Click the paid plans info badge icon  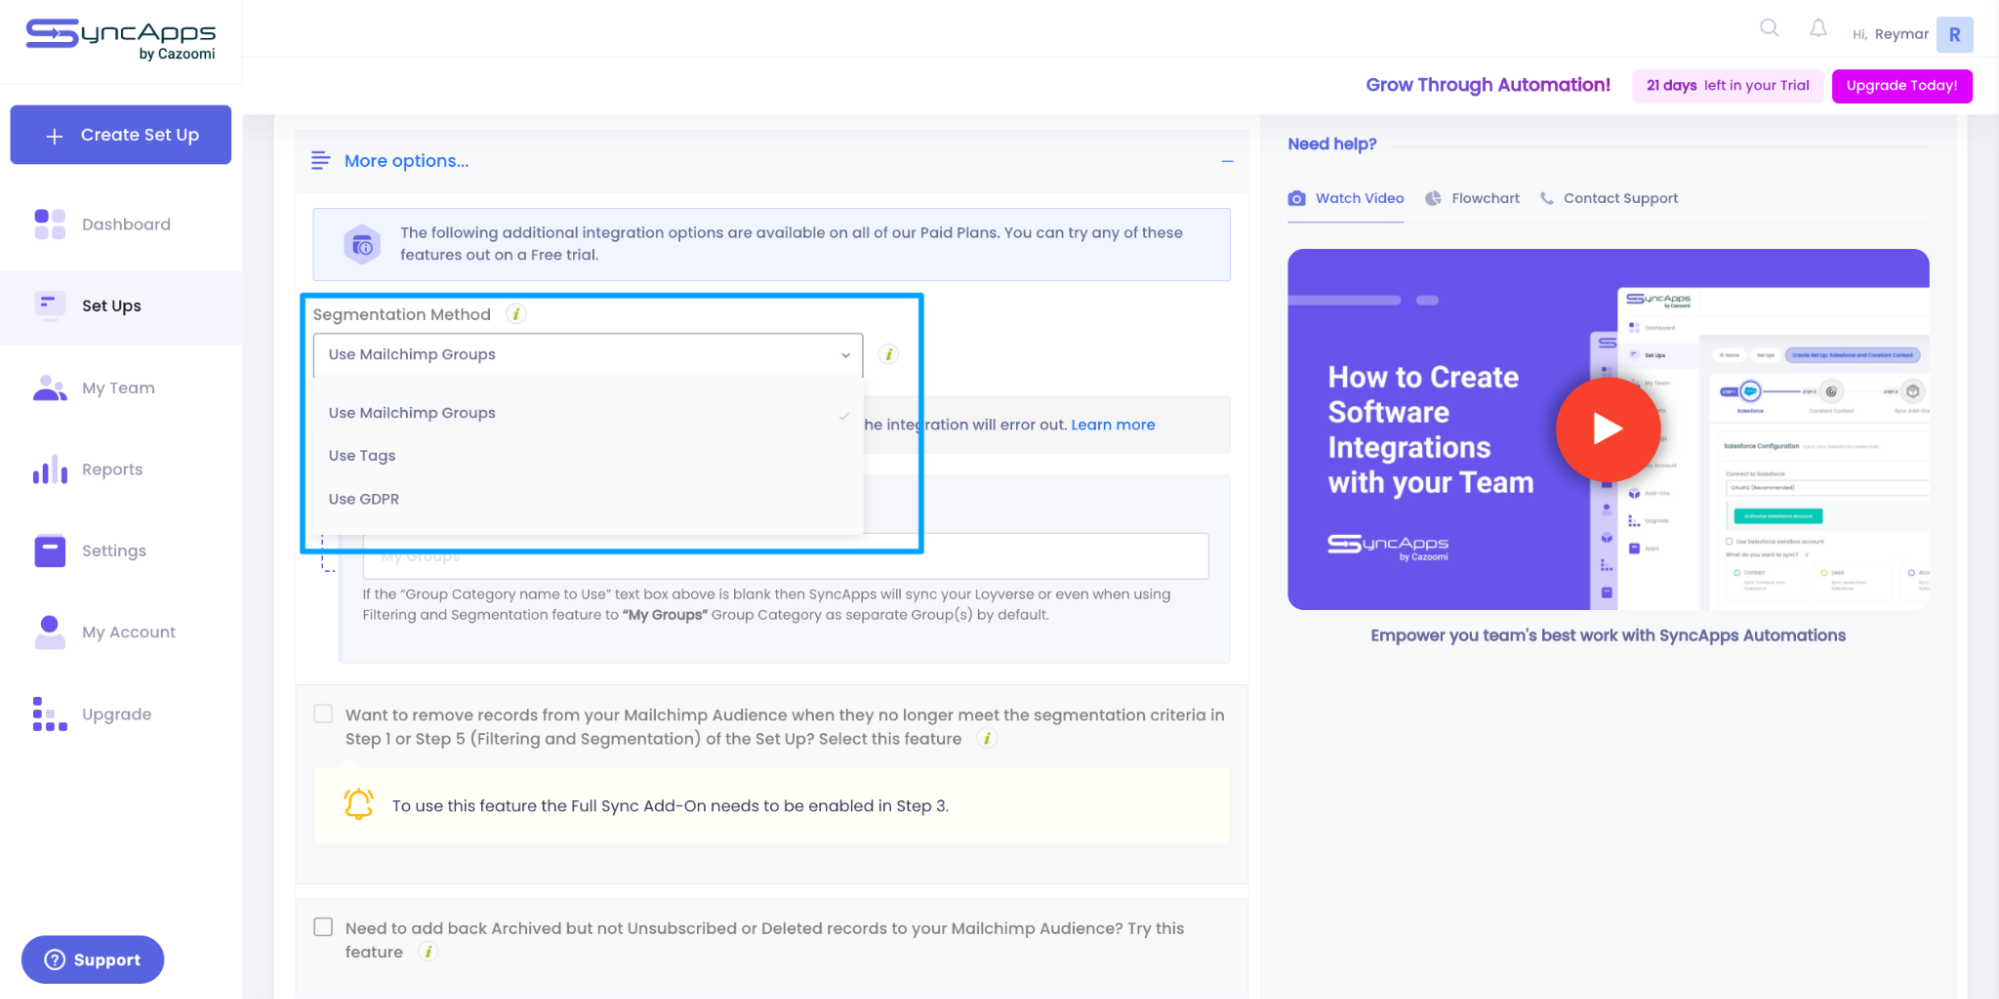point(362,244)
